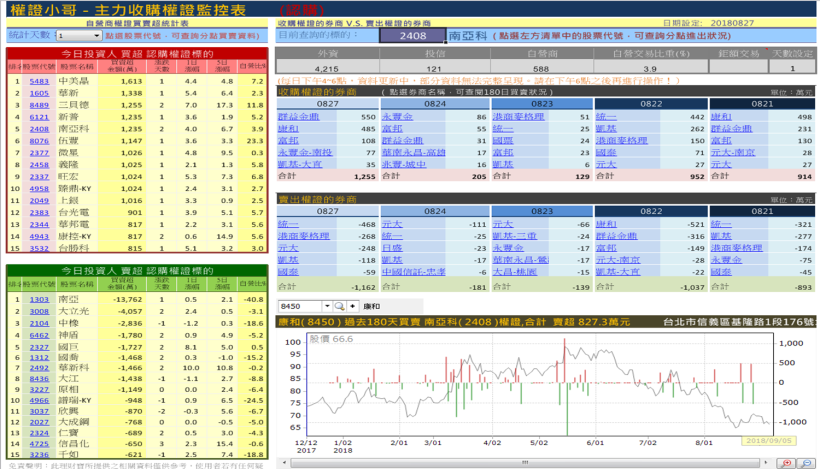Viewport: 820px width, 469px height.
Task: Click broker 康和 with 485 under buyers 0827
Action: 288,129
